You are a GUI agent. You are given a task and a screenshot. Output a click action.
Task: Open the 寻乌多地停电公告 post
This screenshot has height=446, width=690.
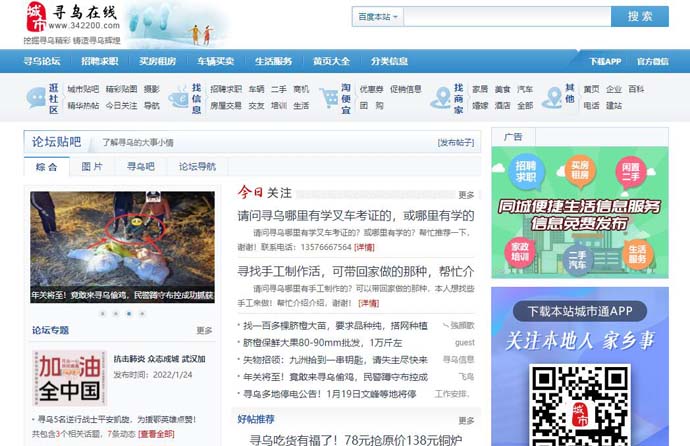click(x=330, y=394)
